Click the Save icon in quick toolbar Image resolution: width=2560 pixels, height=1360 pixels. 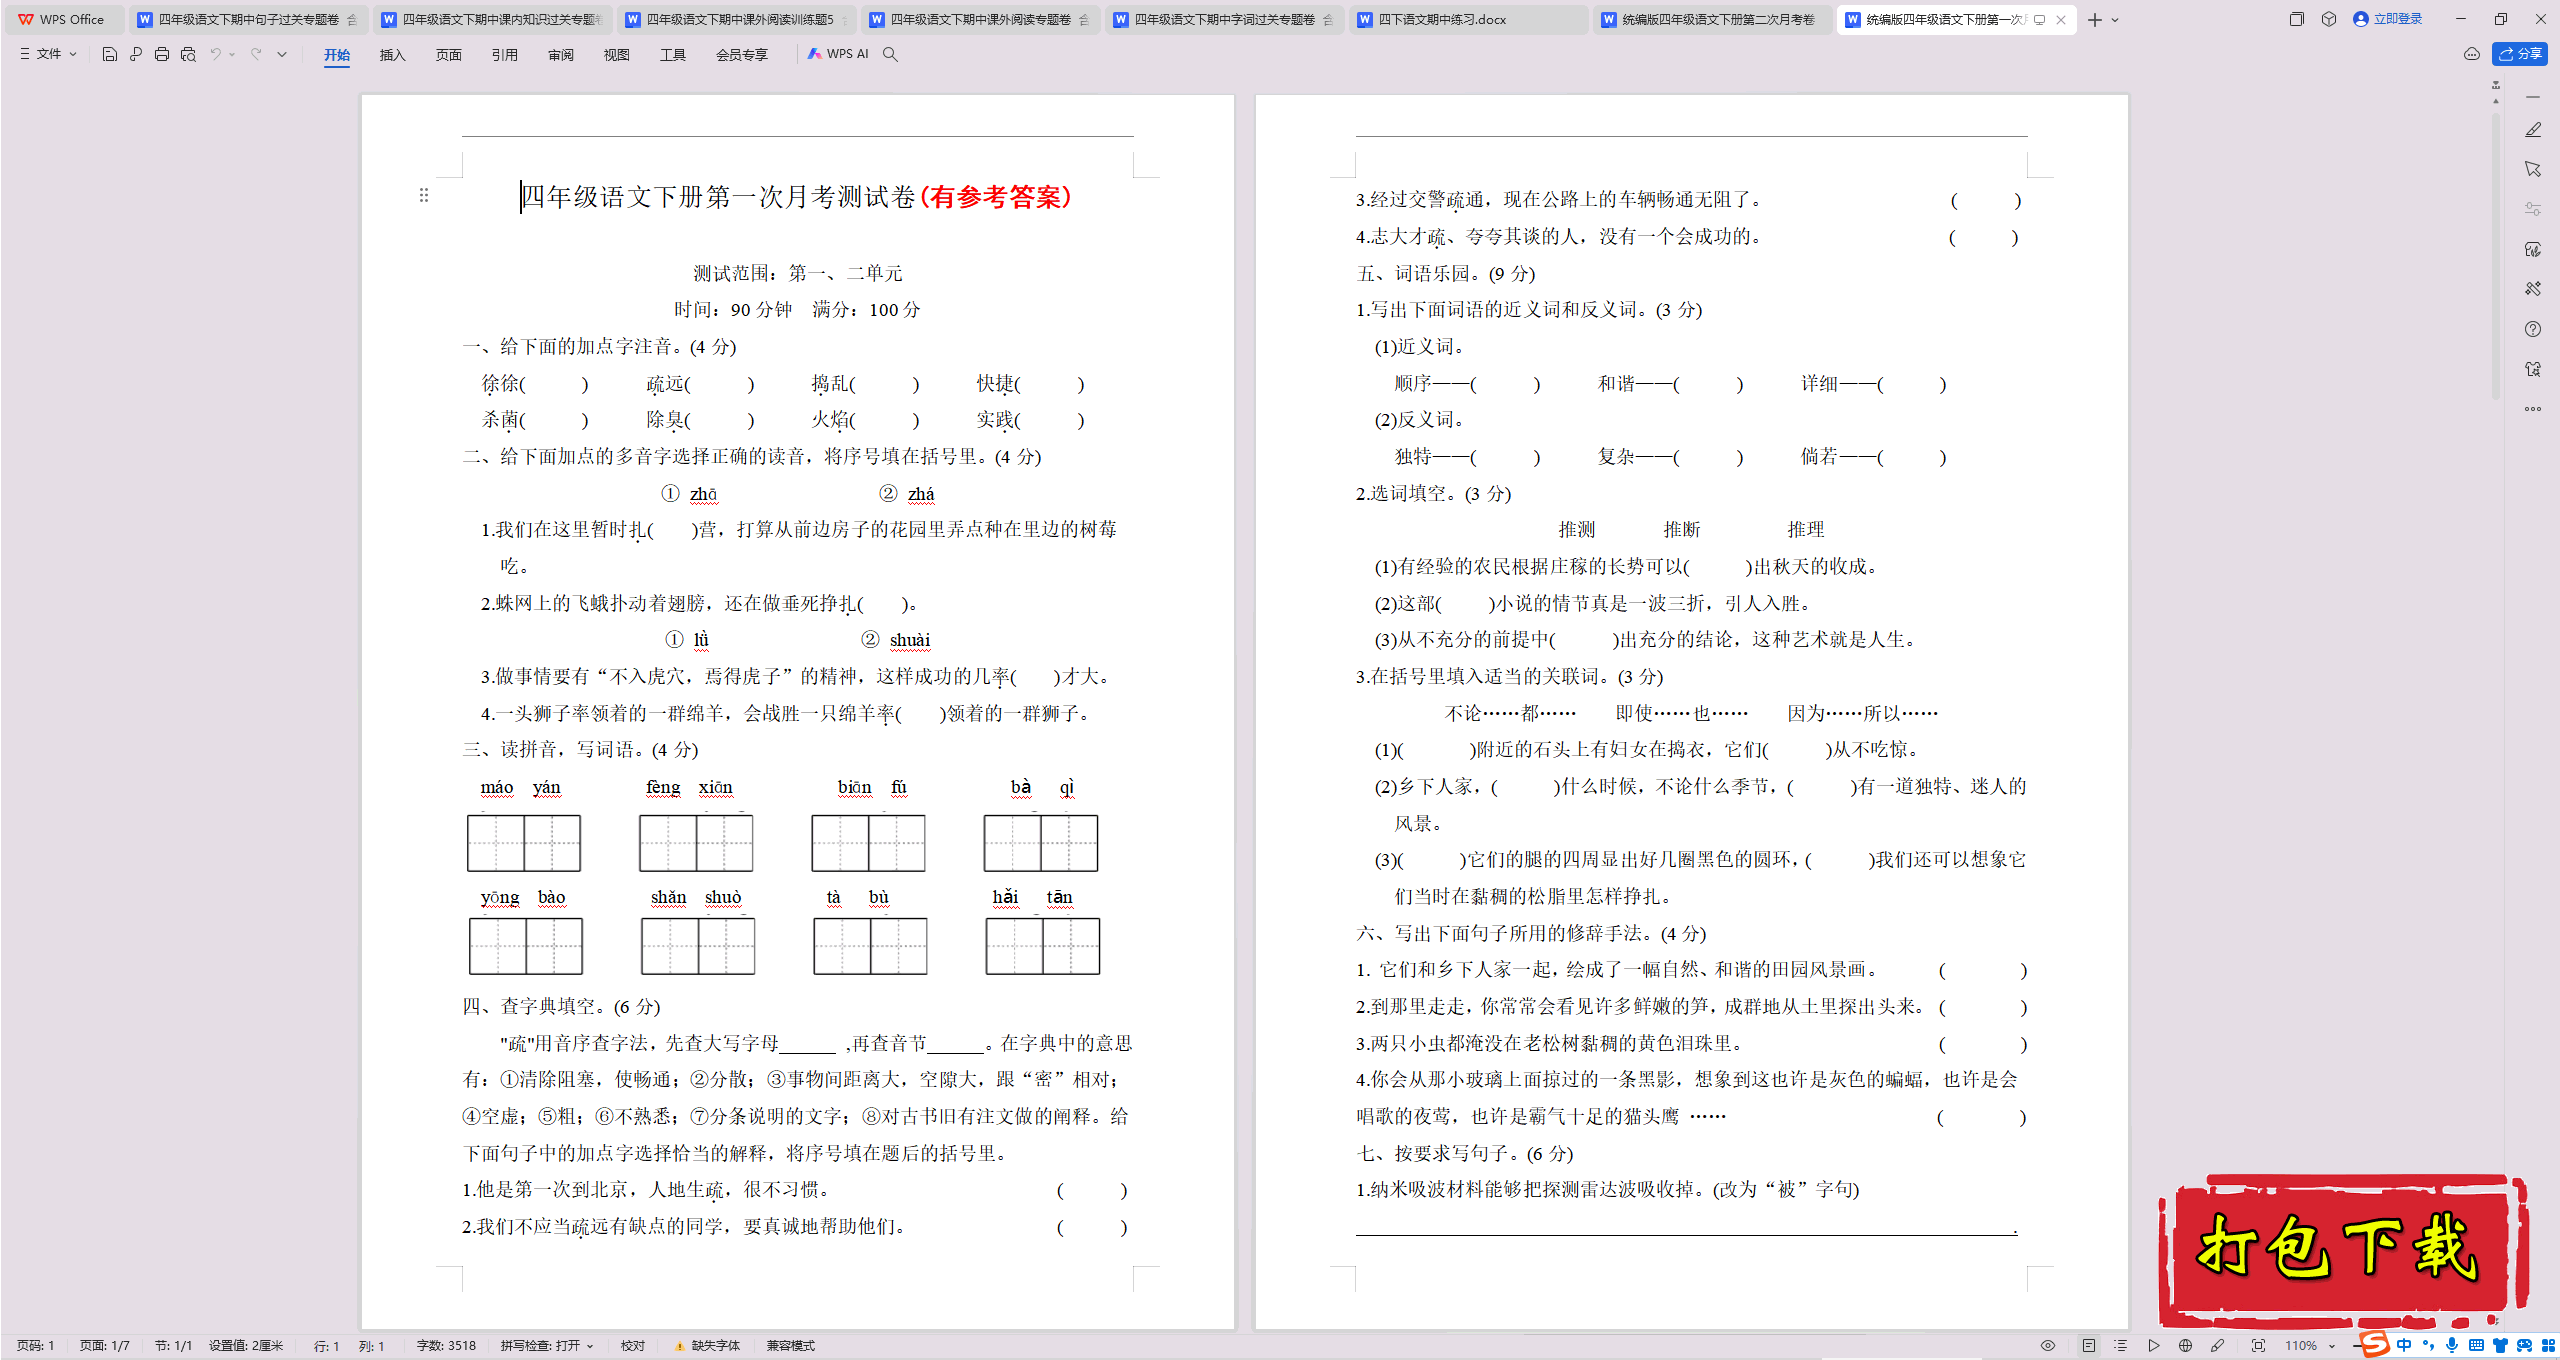coord(110,54)
